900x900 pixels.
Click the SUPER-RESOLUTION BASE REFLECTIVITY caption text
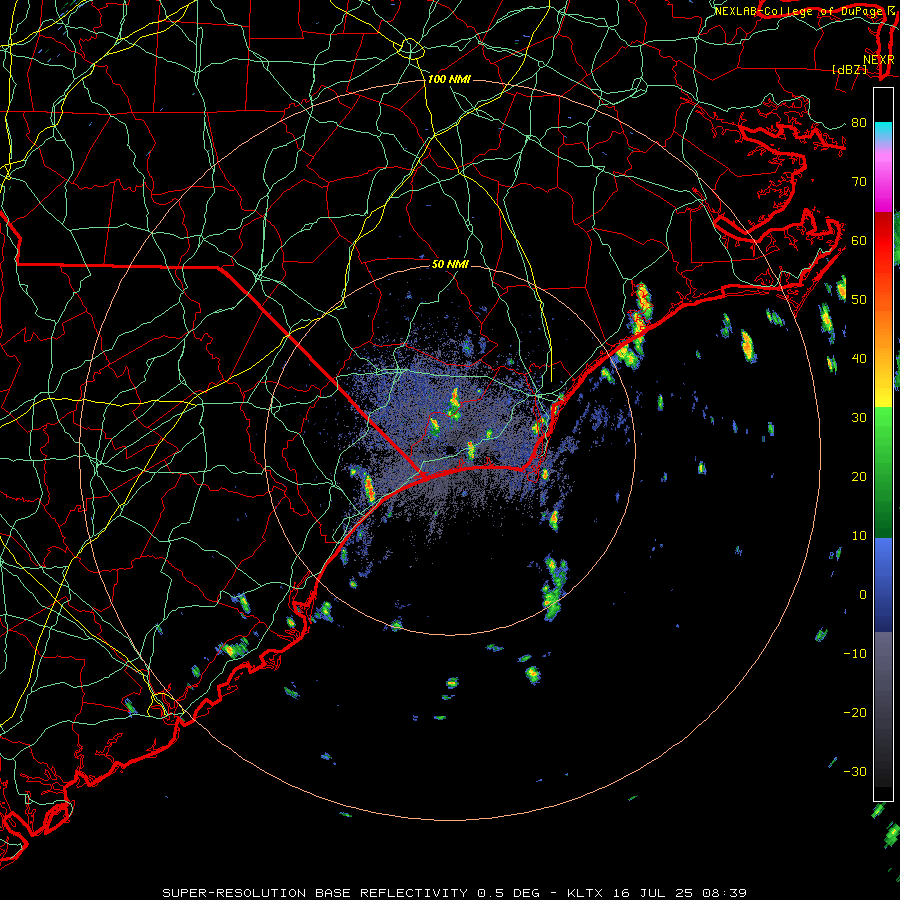coord(315,893)
